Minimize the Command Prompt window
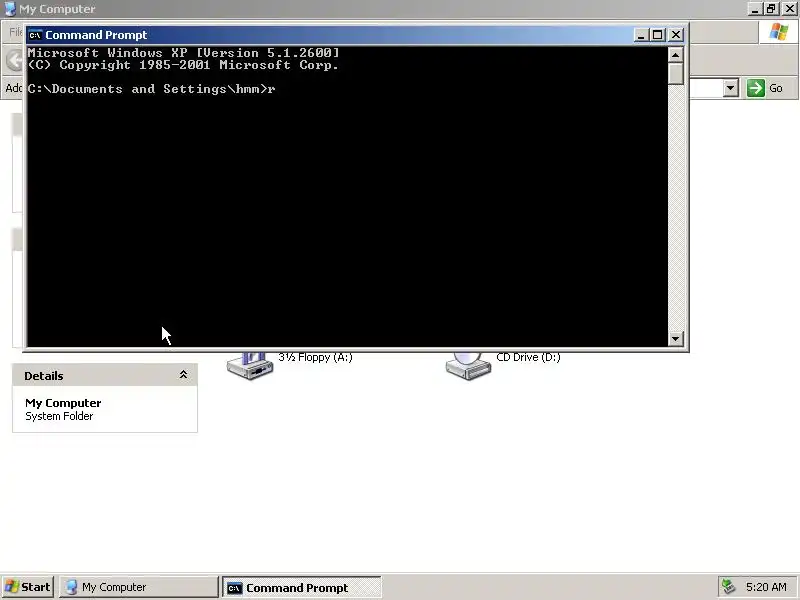 (641, 35)
